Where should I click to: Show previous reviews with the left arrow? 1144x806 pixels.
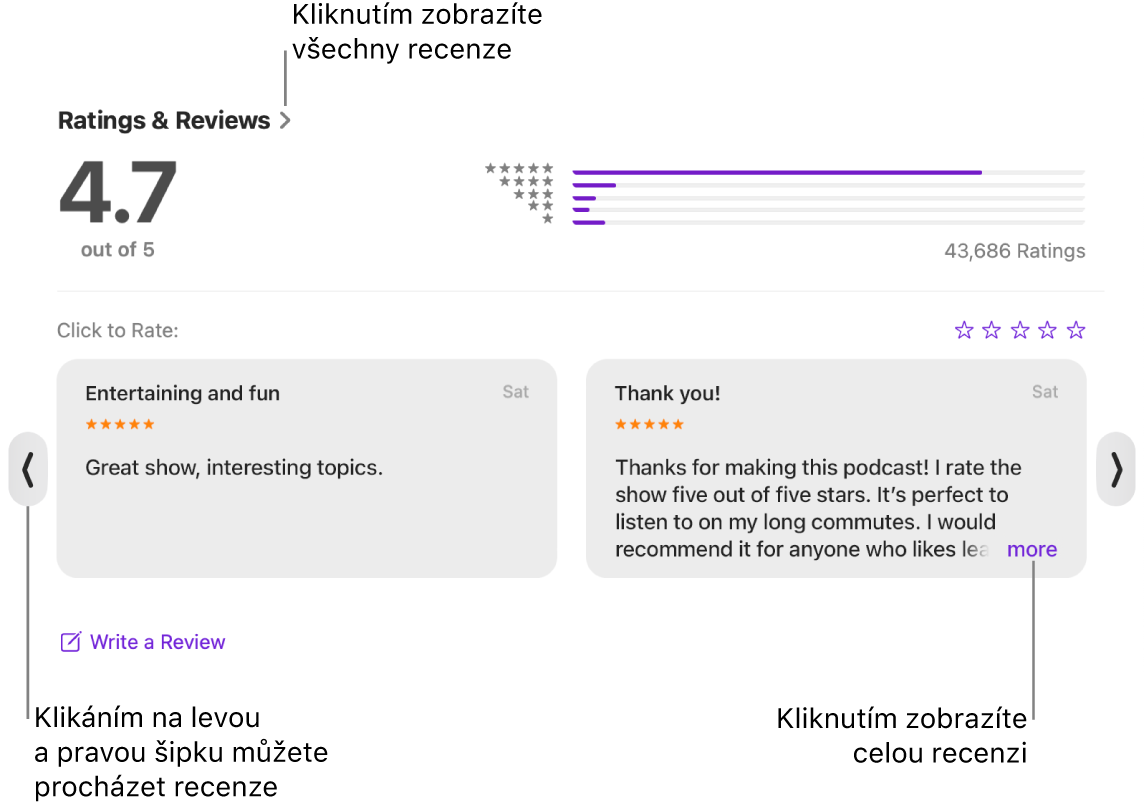pyautogui.click(x=27, y=469)
